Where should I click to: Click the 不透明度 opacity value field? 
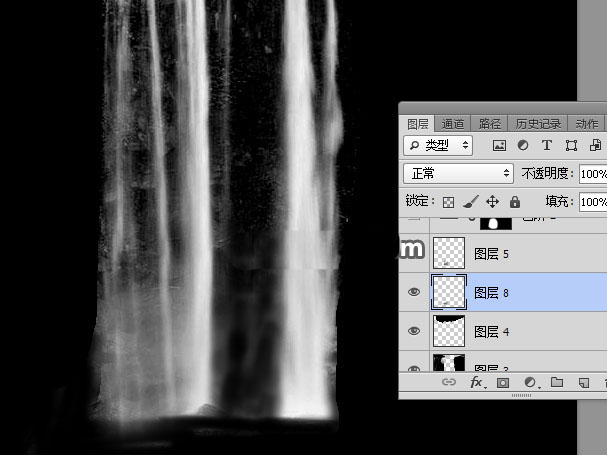(x=592, y=174)
